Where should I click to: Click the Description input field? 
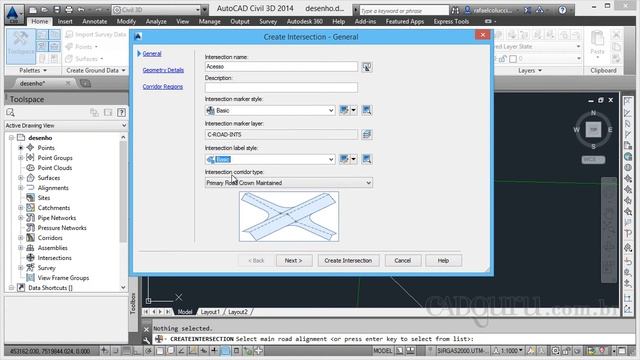point(281,87)
